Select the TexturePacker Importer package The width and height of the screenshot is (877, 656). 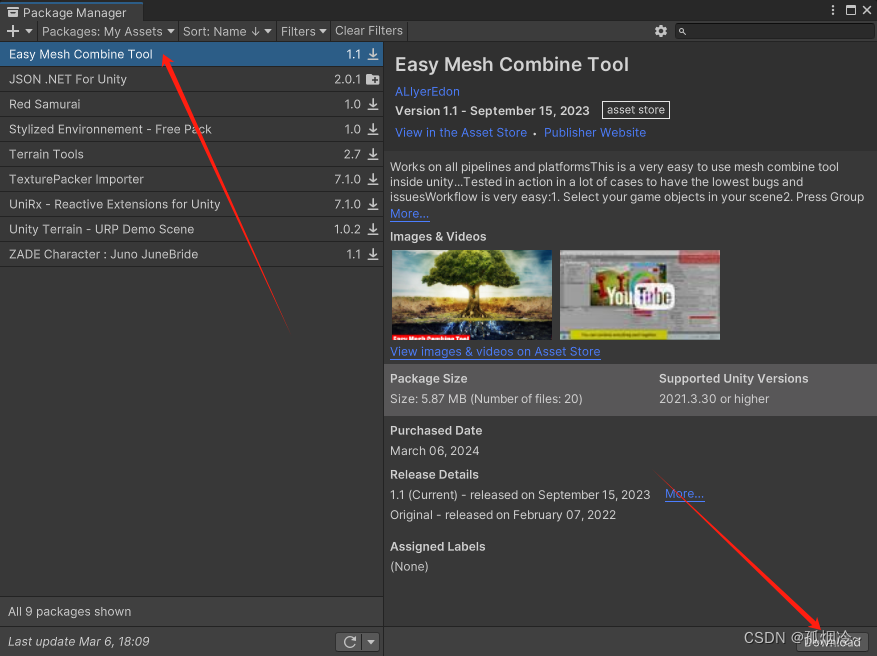(191, 179)
